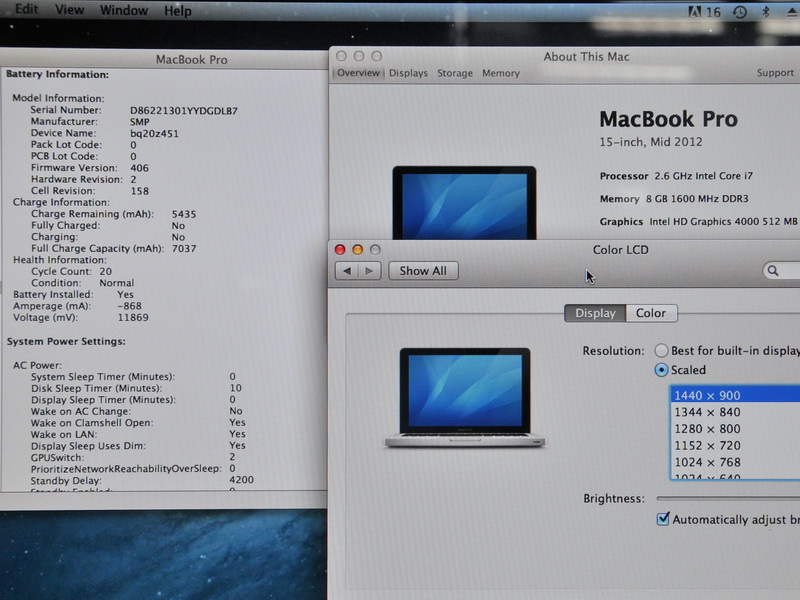Image resolution: width=800 pixels, height=600 pixels.
Task: Choose 1152 × 720 resolution
Action: click(x=735, y=445)
